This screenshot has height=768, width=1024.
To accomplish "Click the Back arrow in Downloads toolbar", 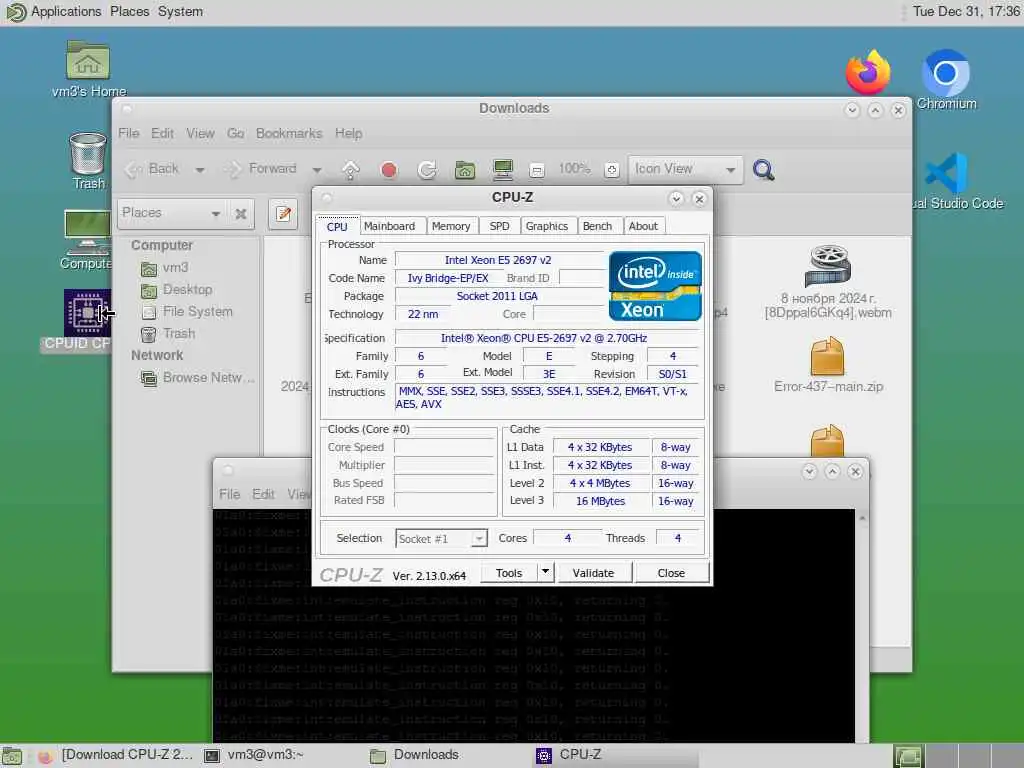I will coord(152,169).
